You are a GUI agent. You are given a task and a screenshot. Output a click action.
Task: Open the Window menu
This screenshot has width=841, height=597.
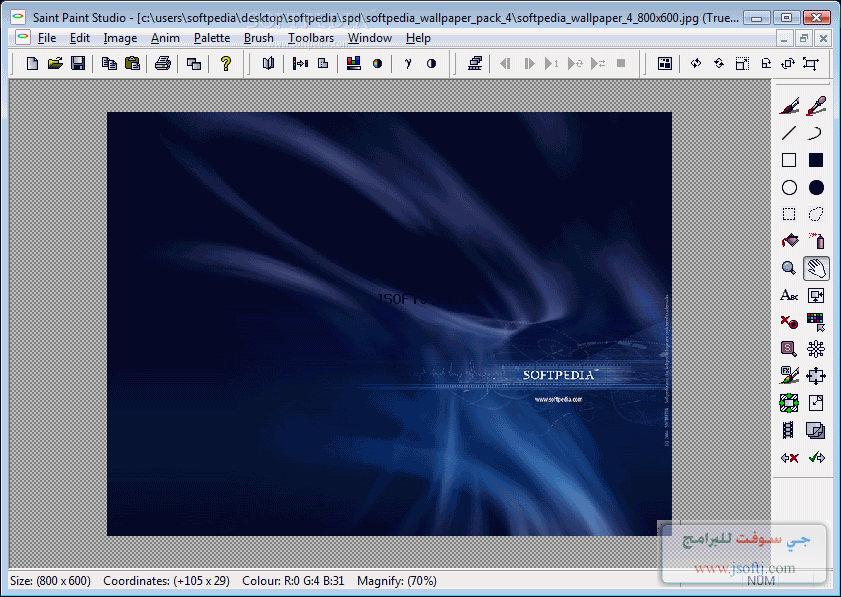click(370, 38)
